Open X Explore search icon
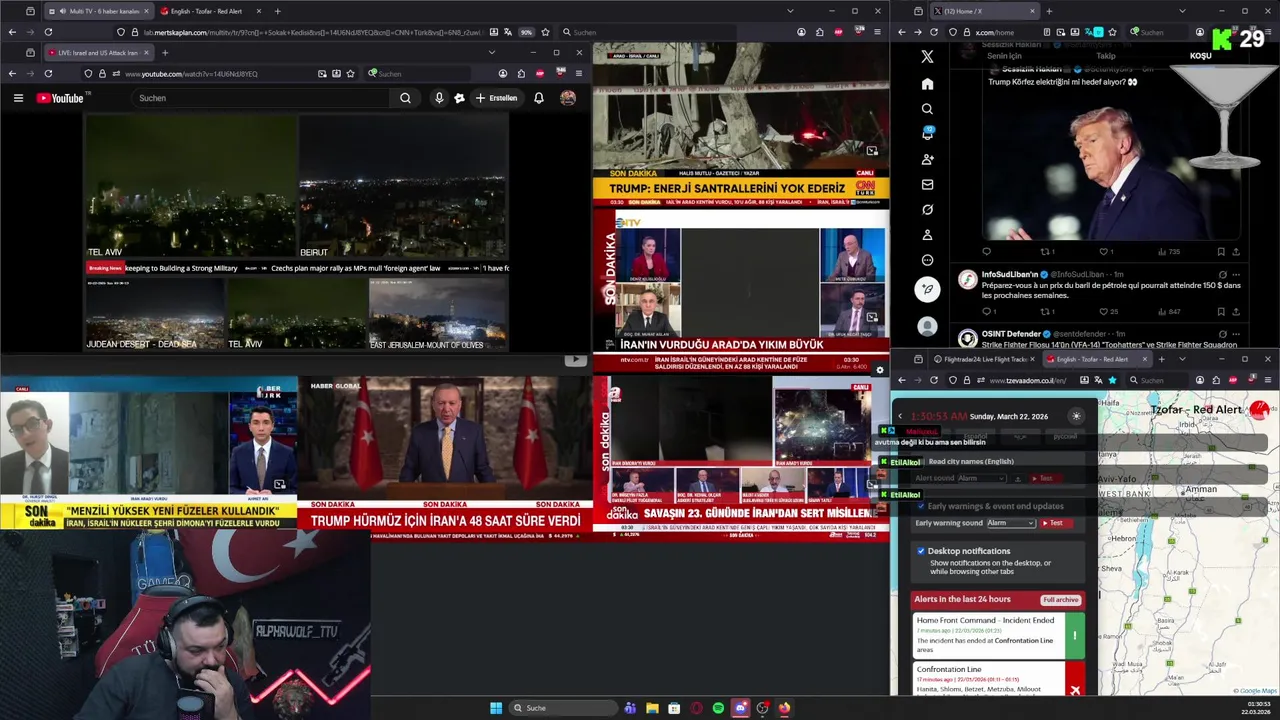The width and height of the screenshot is (1280, 720). (927, 109)
